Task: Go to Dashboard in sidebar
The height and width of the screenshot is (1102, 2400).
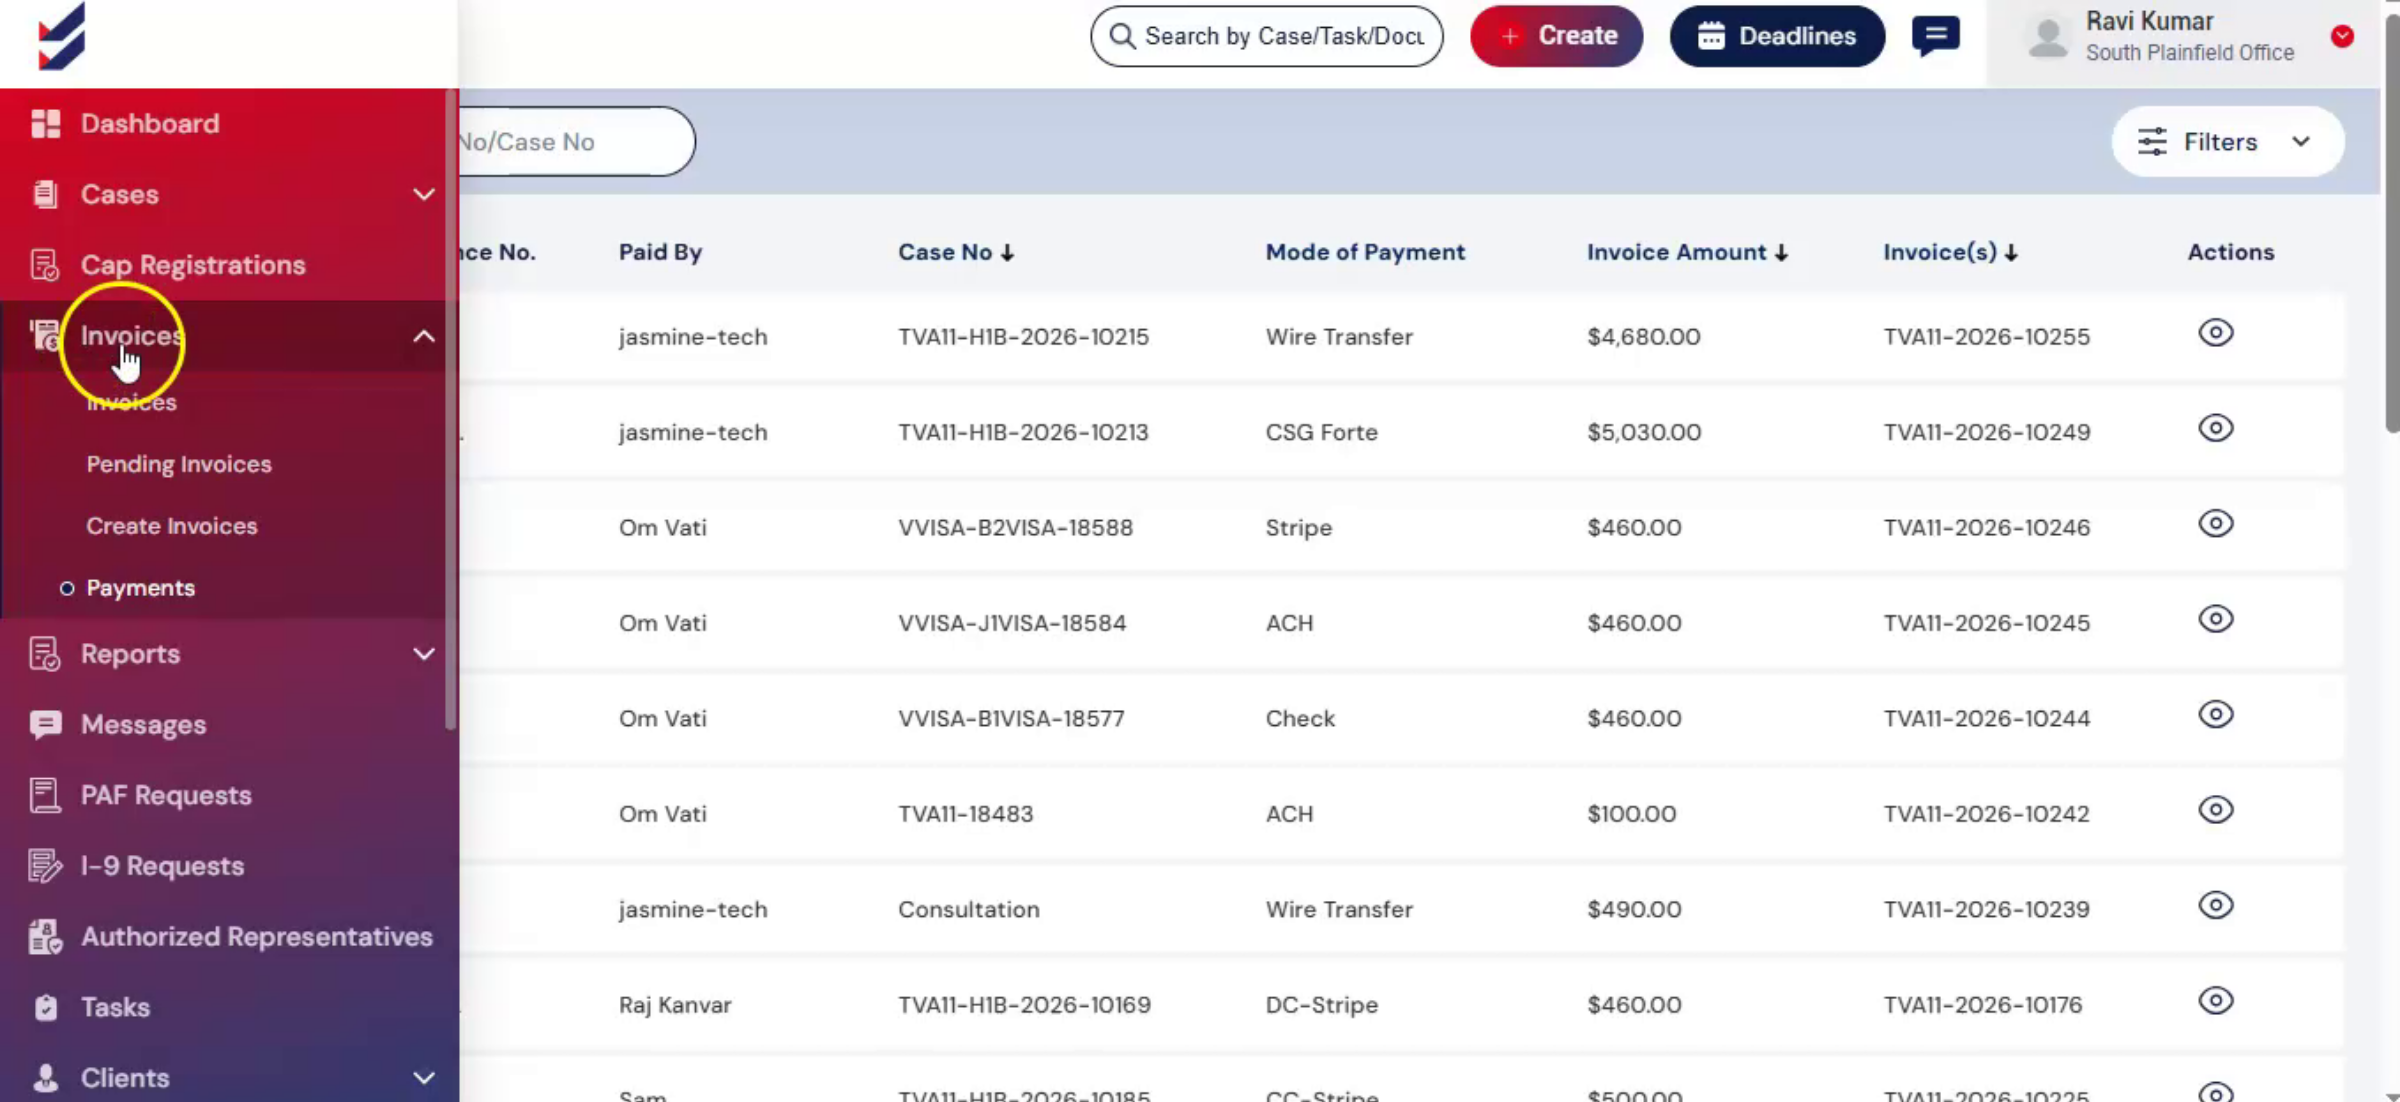Action: (x=150, y=124)
